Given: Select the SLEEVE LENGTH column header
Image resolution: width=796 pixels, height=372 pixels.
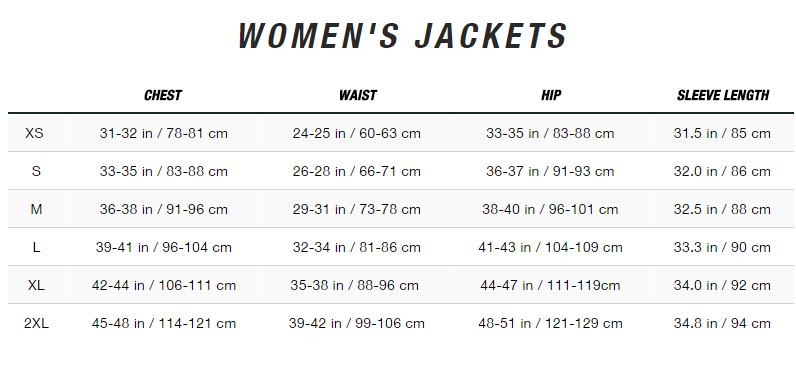Looking at the screenshot, I should (723, 95).
